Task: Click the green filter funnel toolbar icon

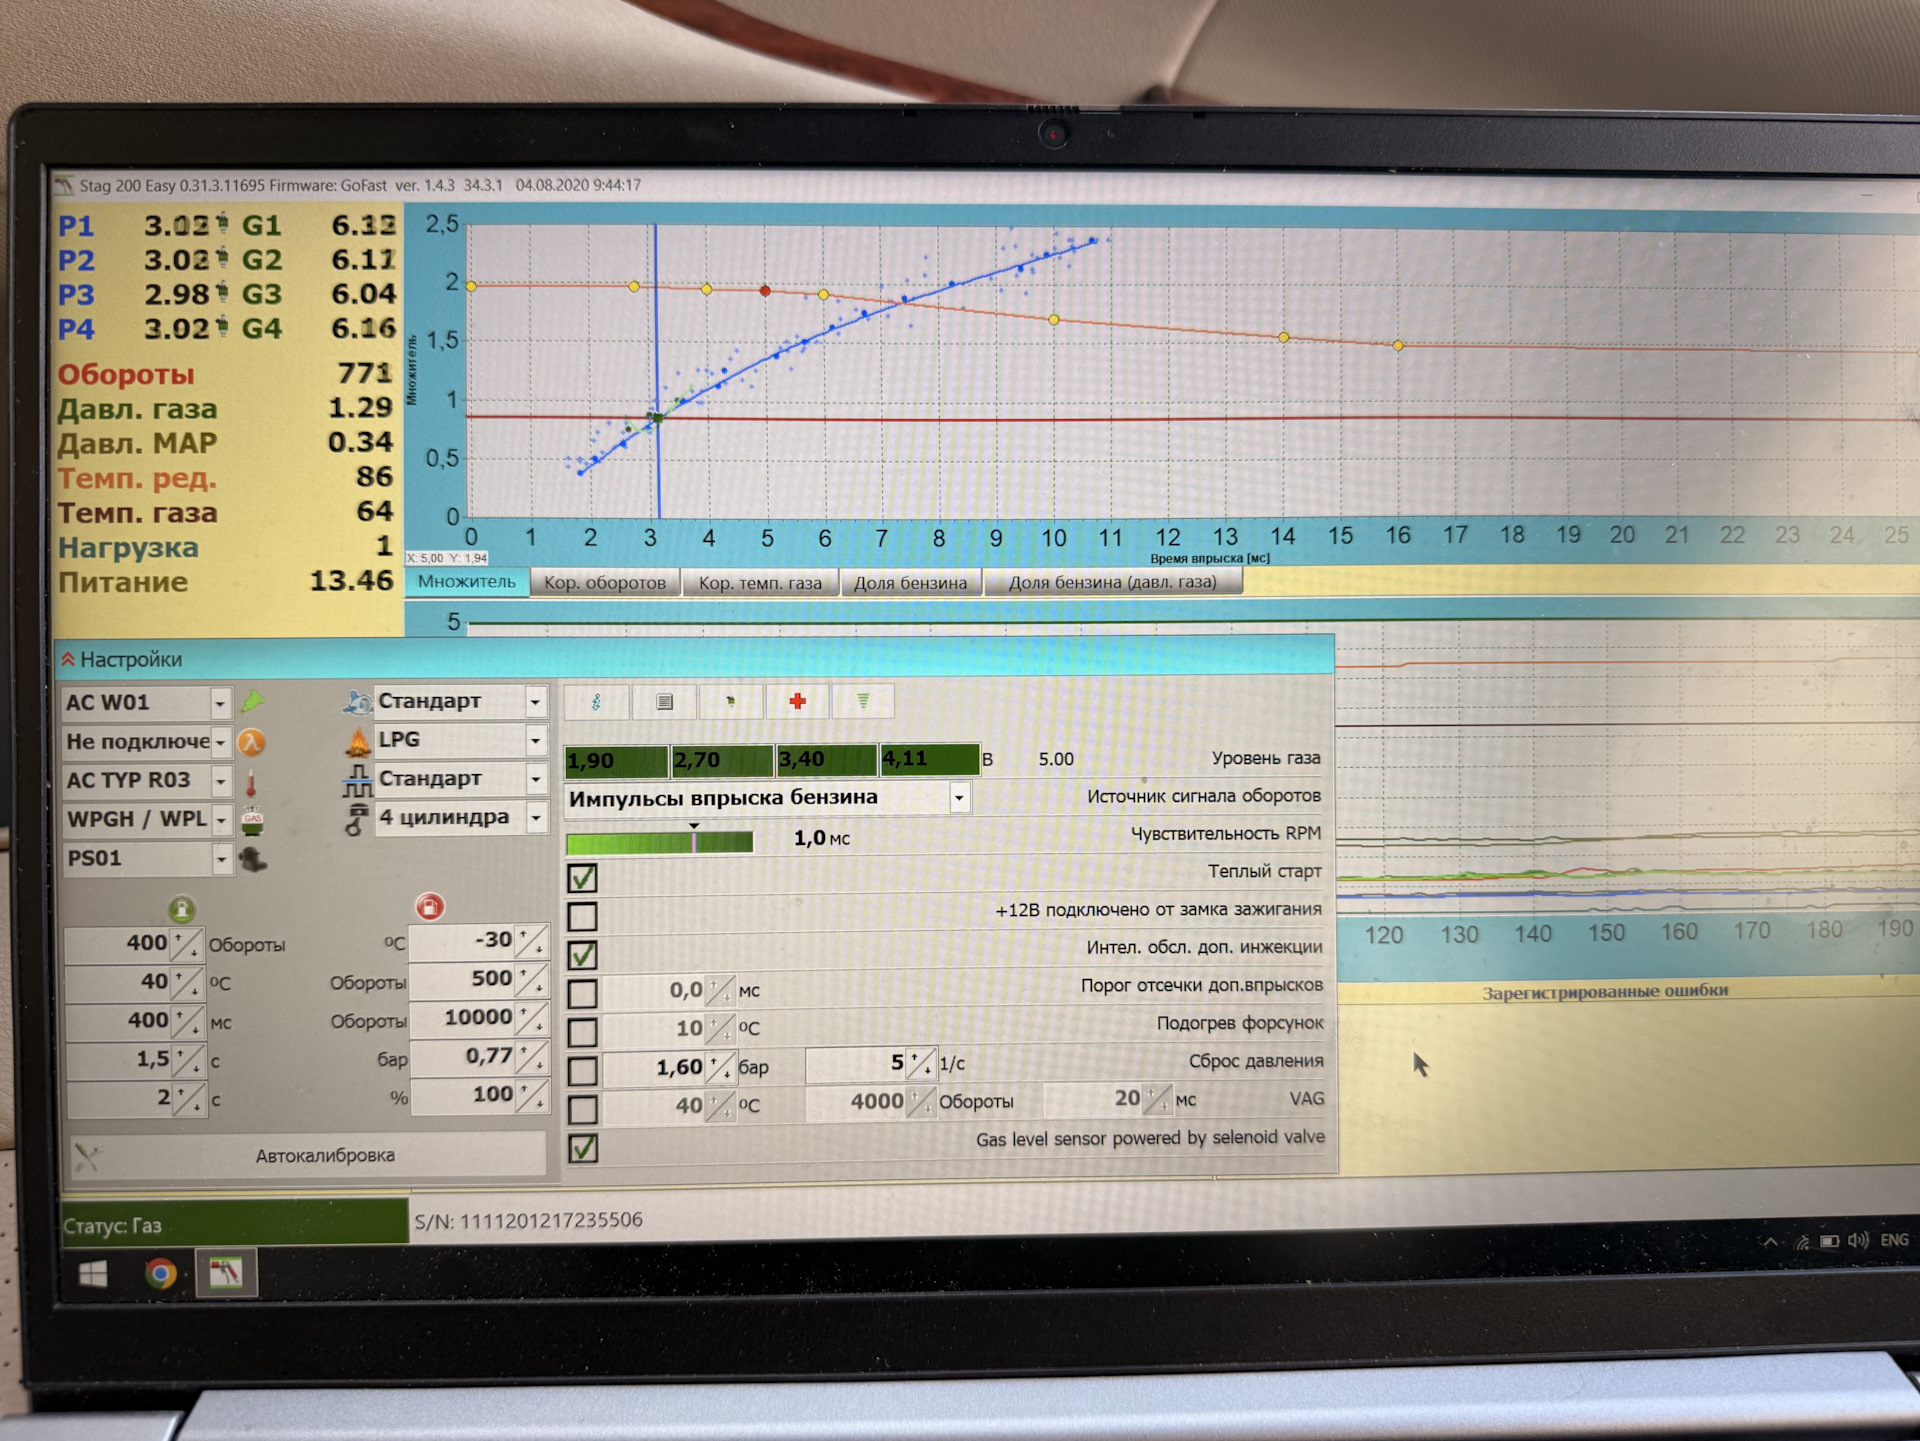Action: [863, 702]
